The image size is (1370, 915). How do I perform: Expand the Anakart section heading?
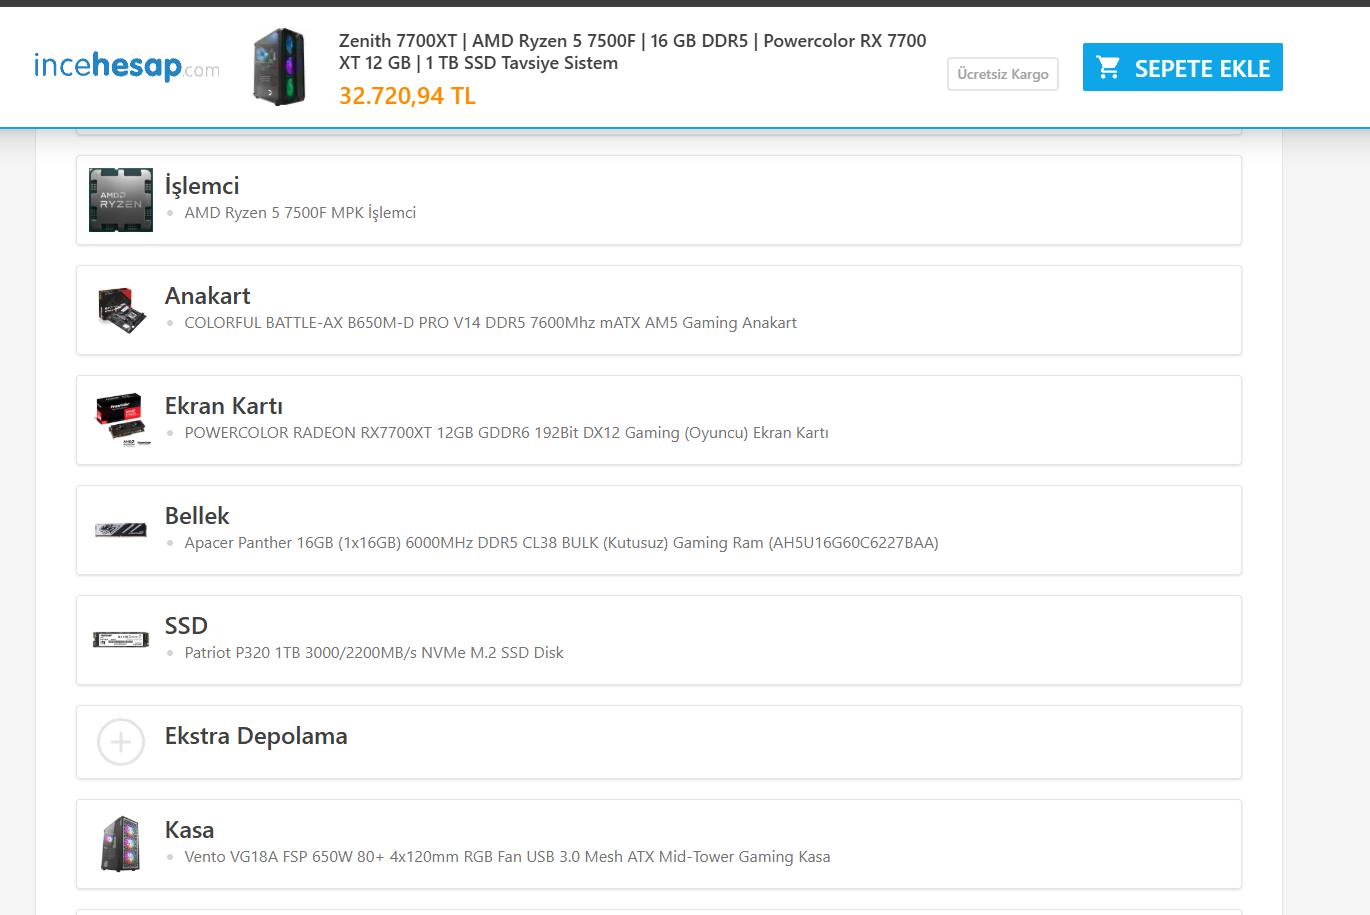click(x=207, y=296)
